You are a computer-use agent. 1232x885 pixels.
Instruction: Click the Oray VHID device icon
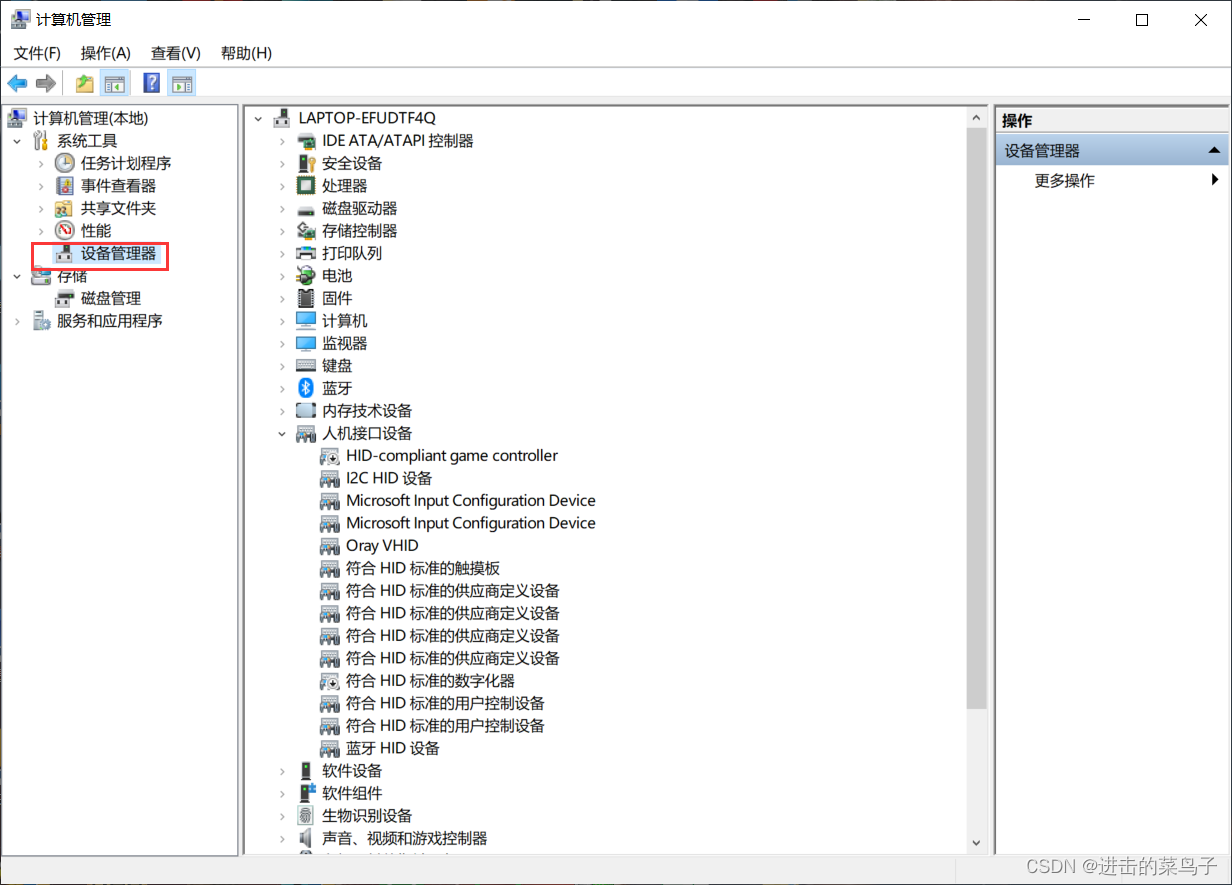click(x=329, y=546)
